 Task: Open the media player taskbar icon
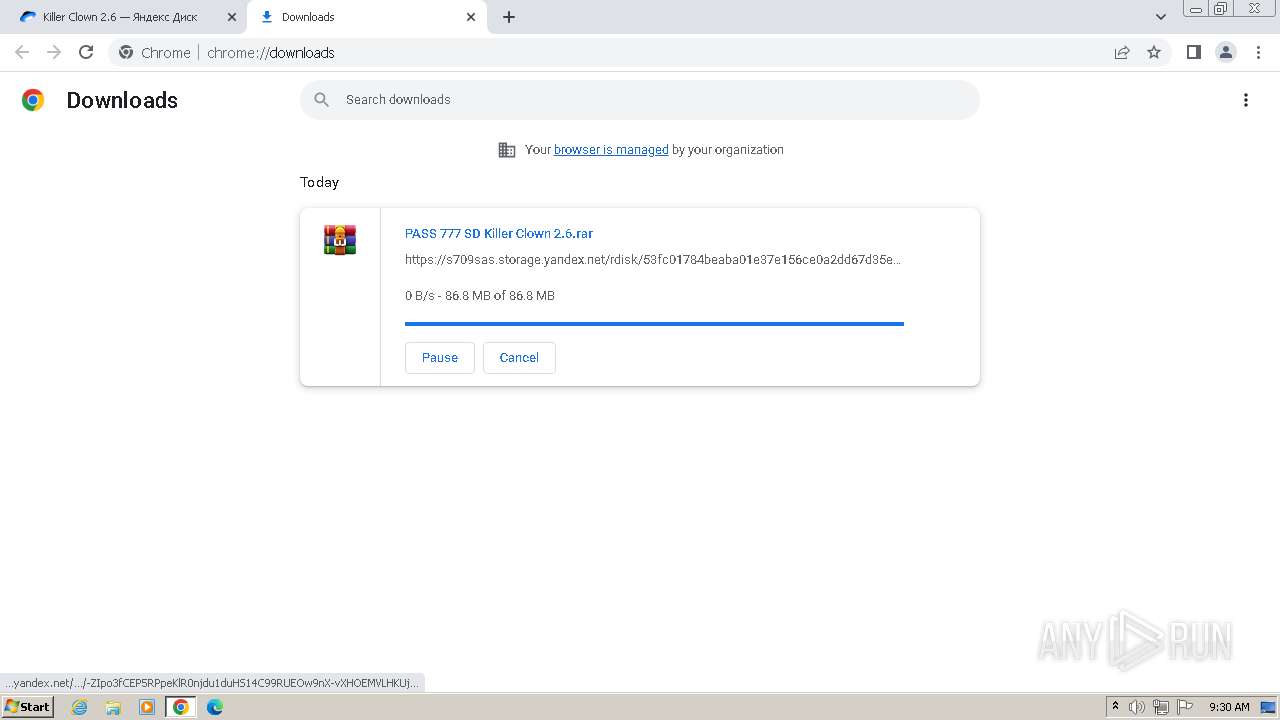click(147, 707)
